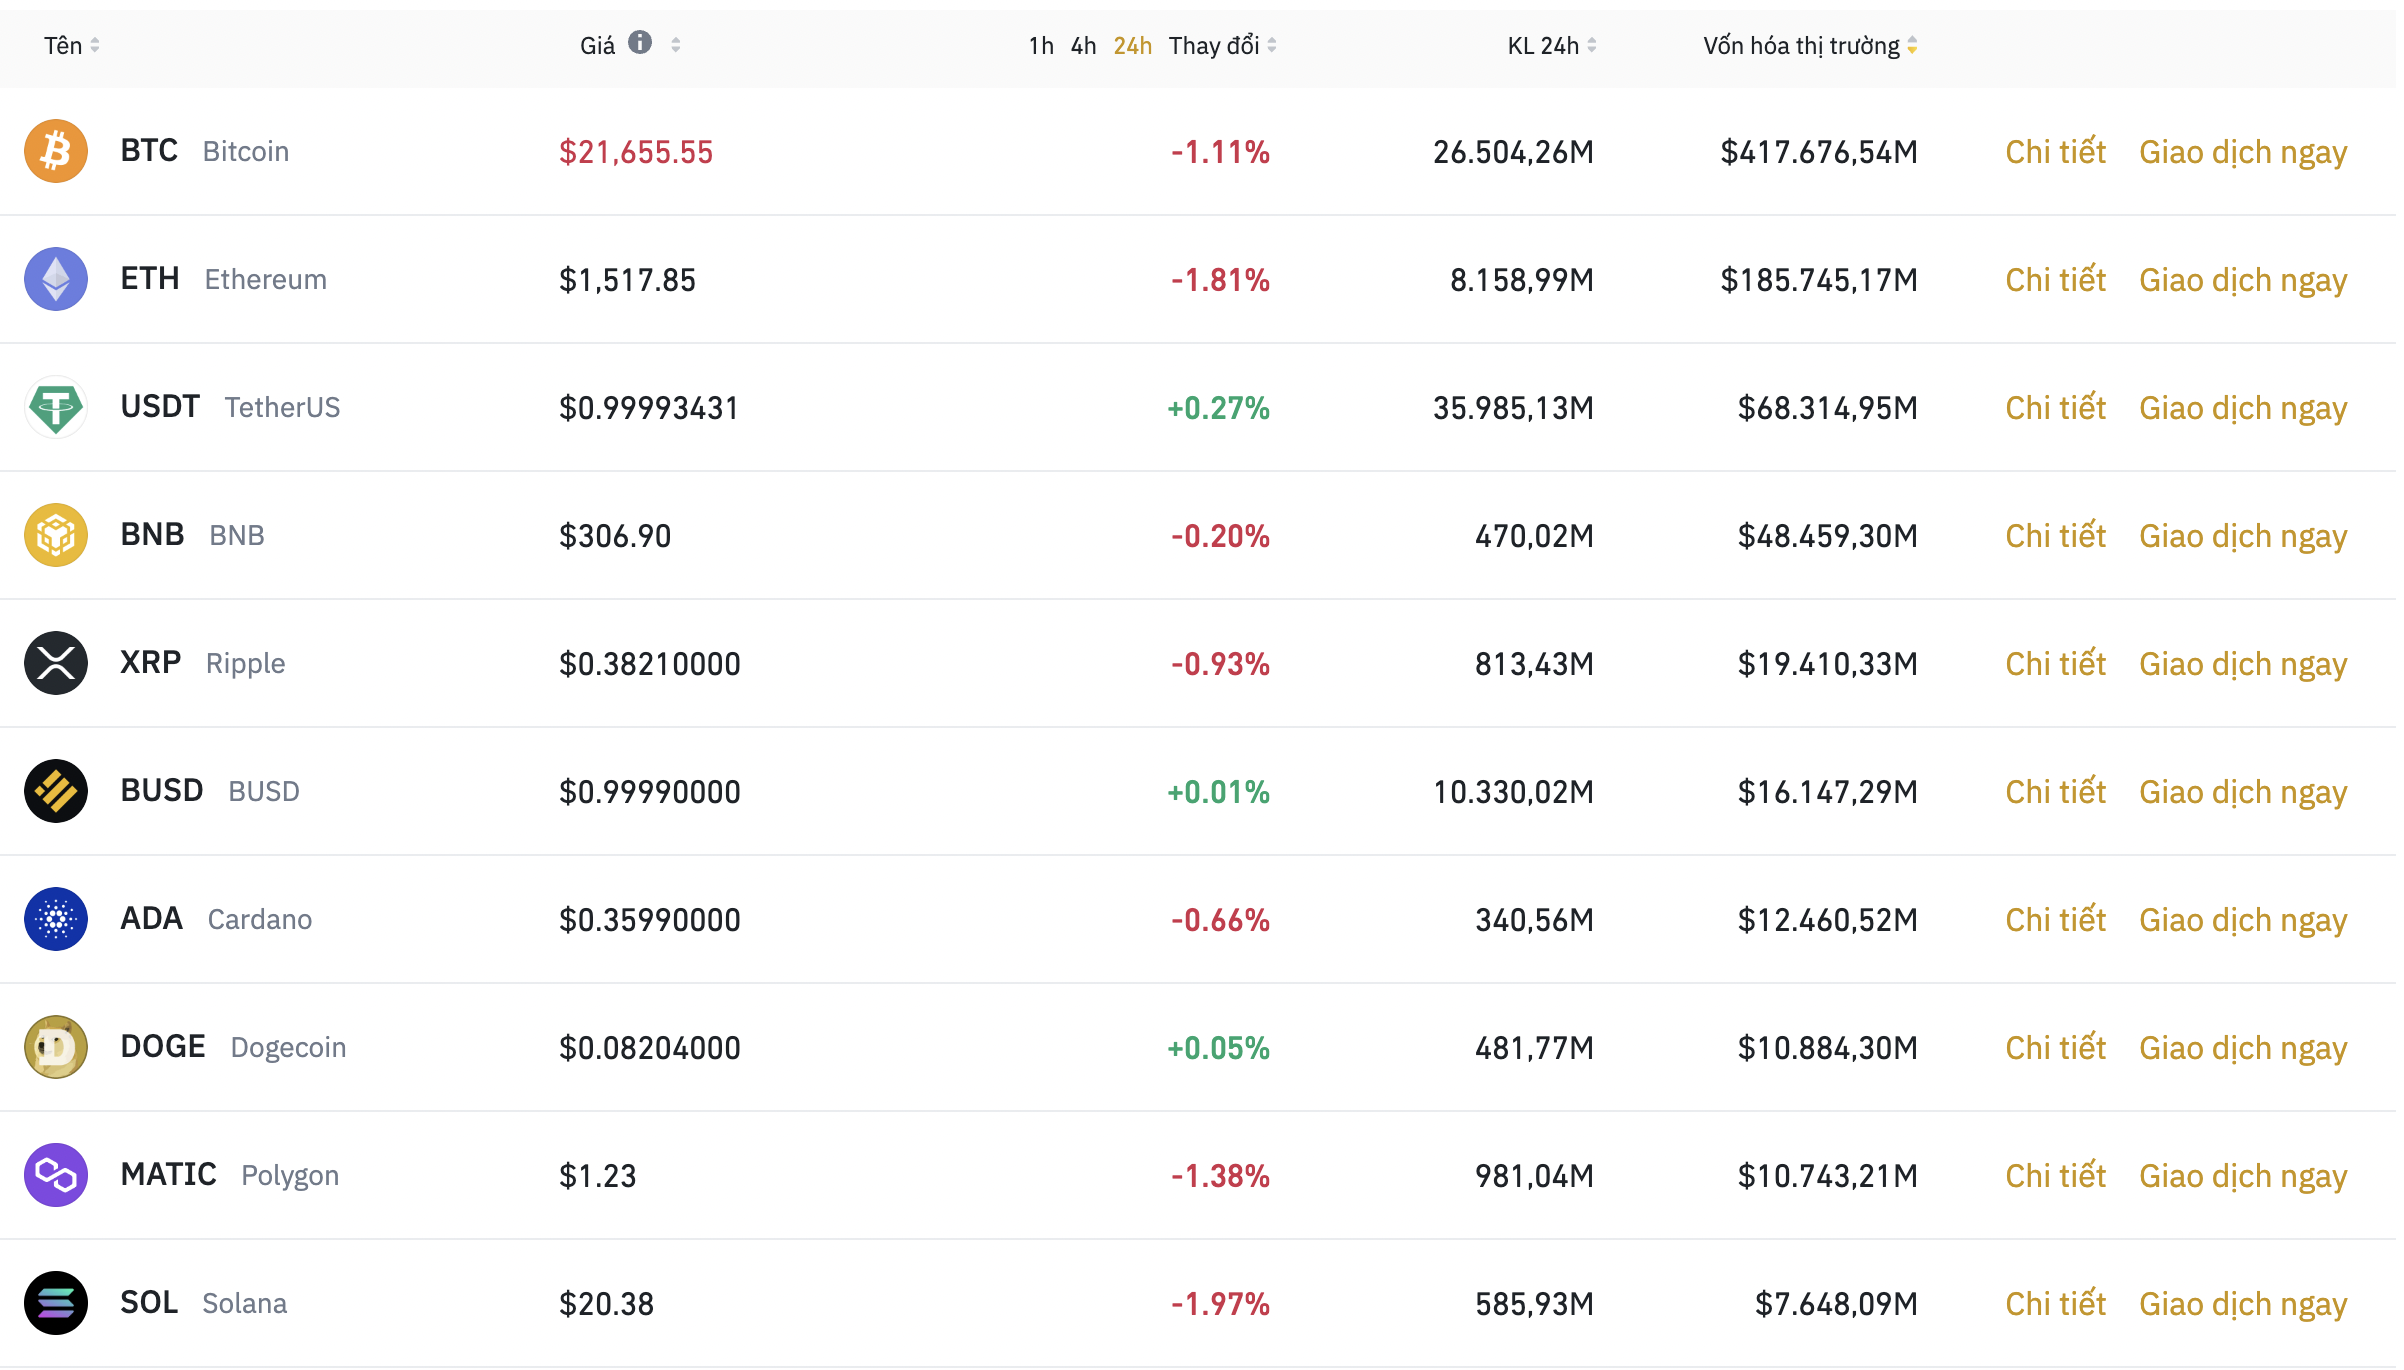The height and width of the screenshot is (1370, 2404).
Task: Open Chi tiết for BUSD
Action: pyautogui.click(x=2056, y=792)
